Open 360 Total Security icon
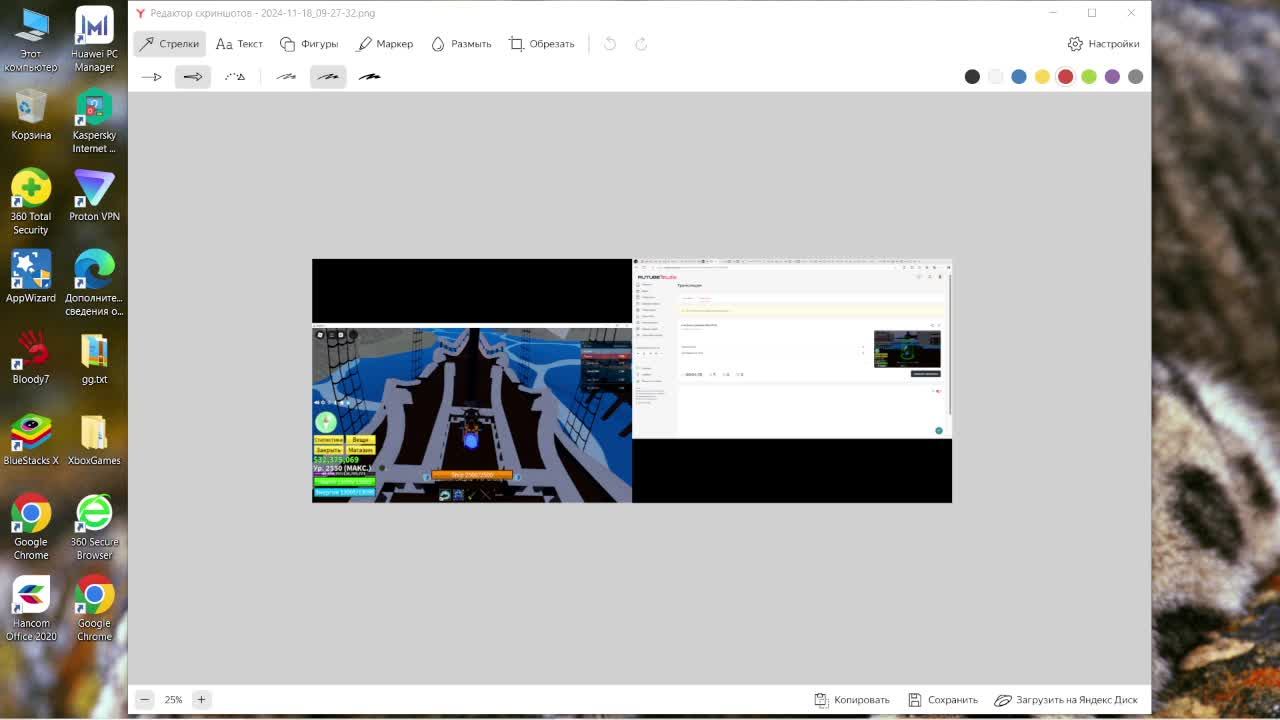The height and width of the screenshot is (720, 1280). click(x=31, y=202)
